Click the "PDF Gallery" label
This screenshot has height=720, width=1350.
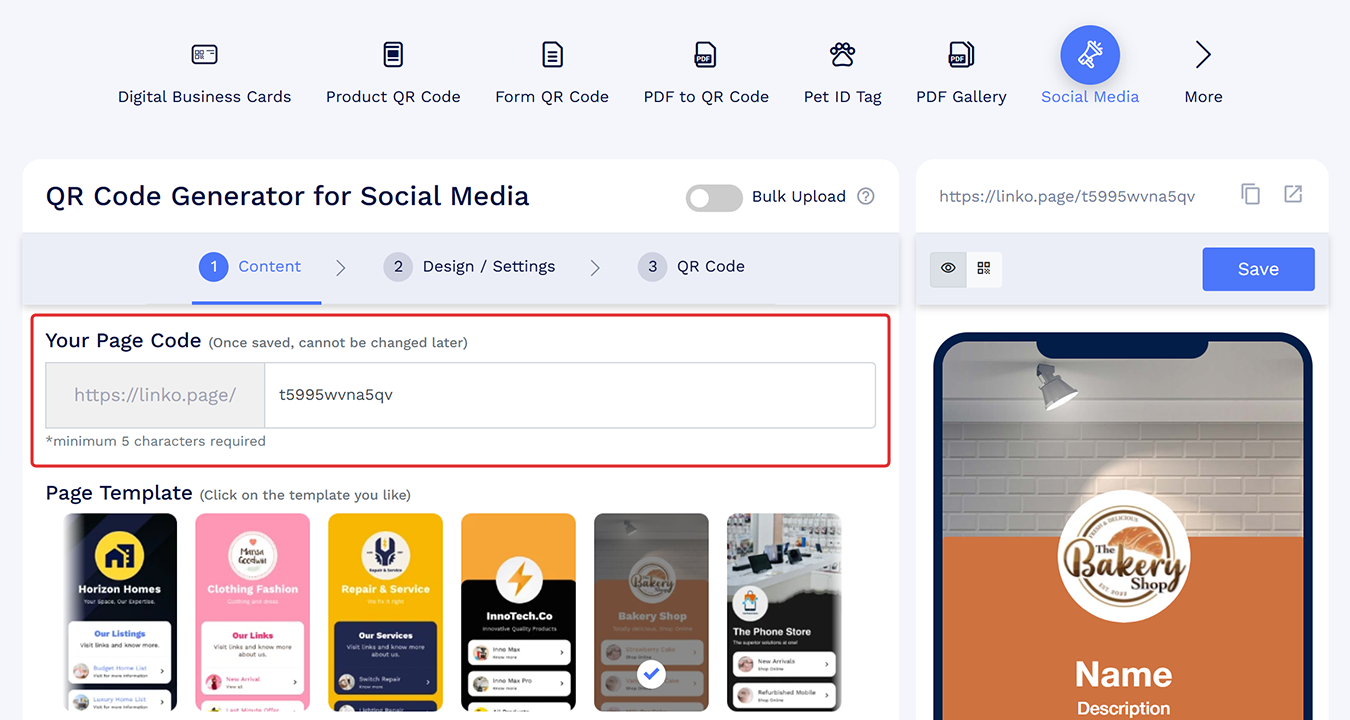click(961, 97)
